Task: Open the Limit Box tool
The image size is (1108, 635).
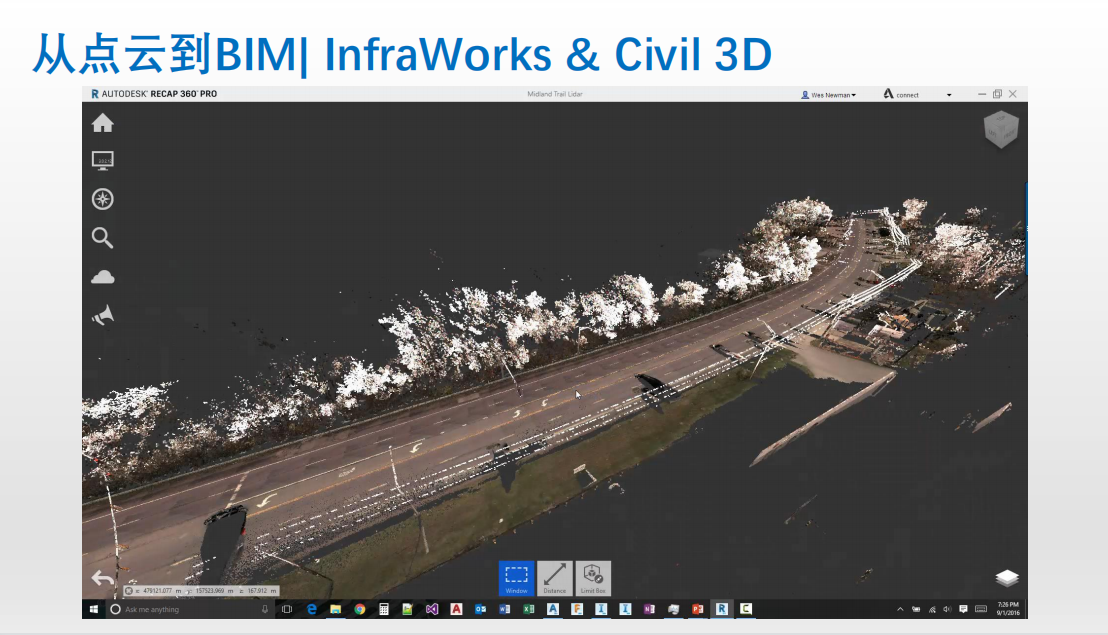Action: (593, 578)
